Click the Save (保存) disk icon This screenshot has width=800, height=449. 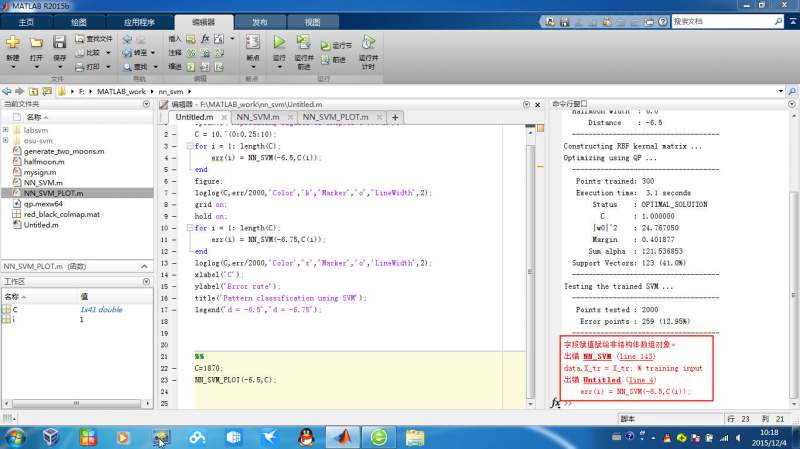pyautogui.click(x=59, y=43)
